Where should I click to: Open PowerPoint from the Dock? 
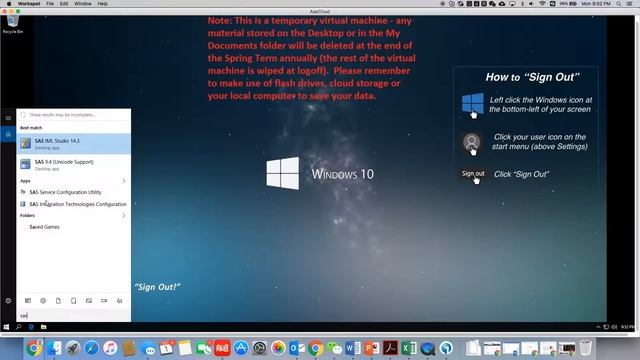[371, 348]
